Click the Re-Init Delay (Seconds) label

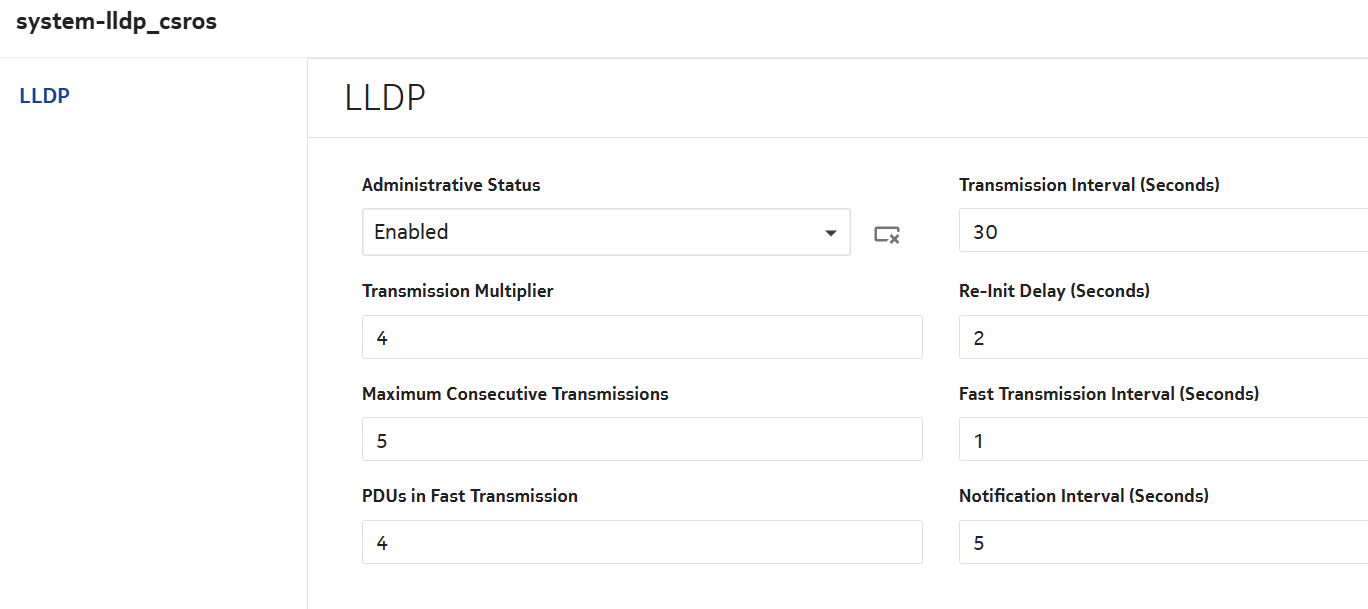click(x=1054, y=291)
